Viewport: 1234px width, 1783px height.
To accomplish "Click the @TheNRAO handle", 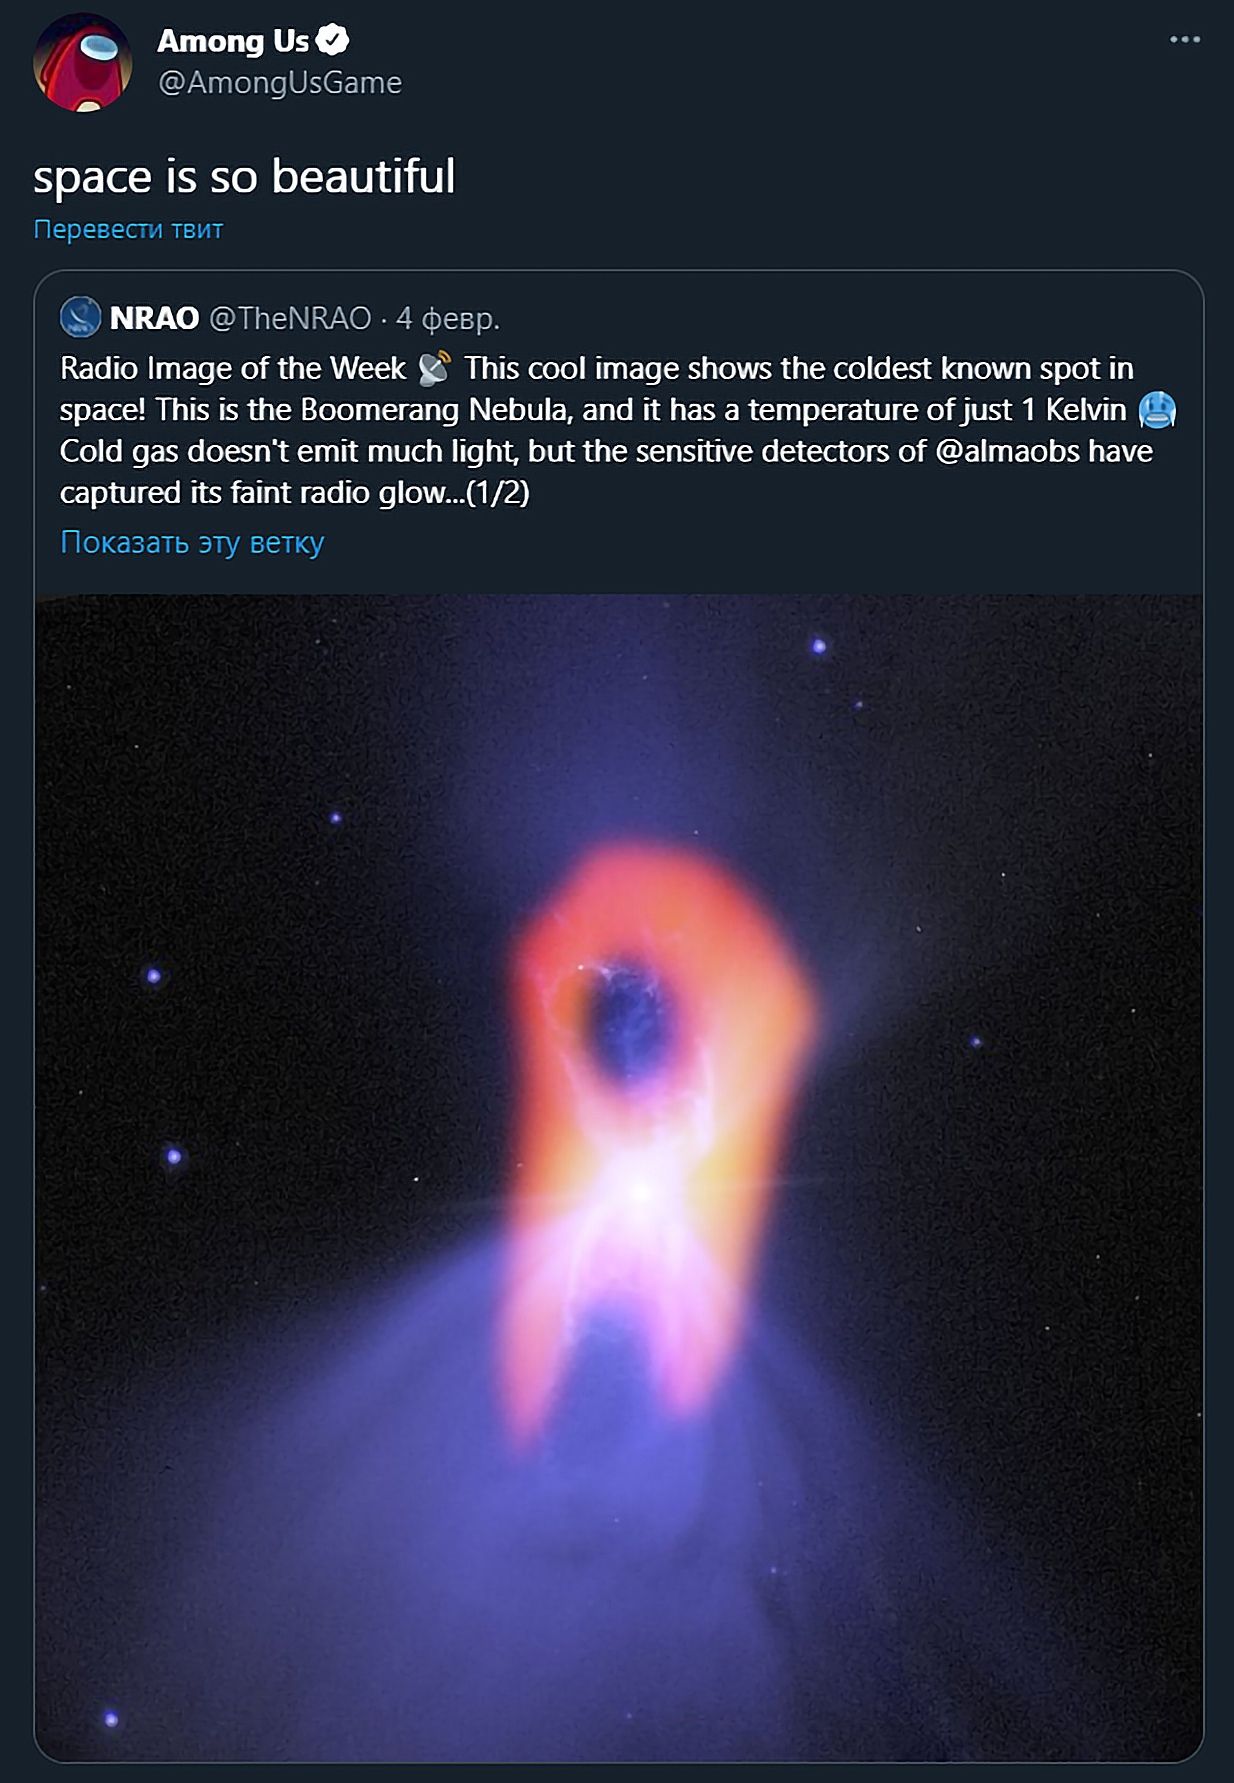I will (290, 318).
